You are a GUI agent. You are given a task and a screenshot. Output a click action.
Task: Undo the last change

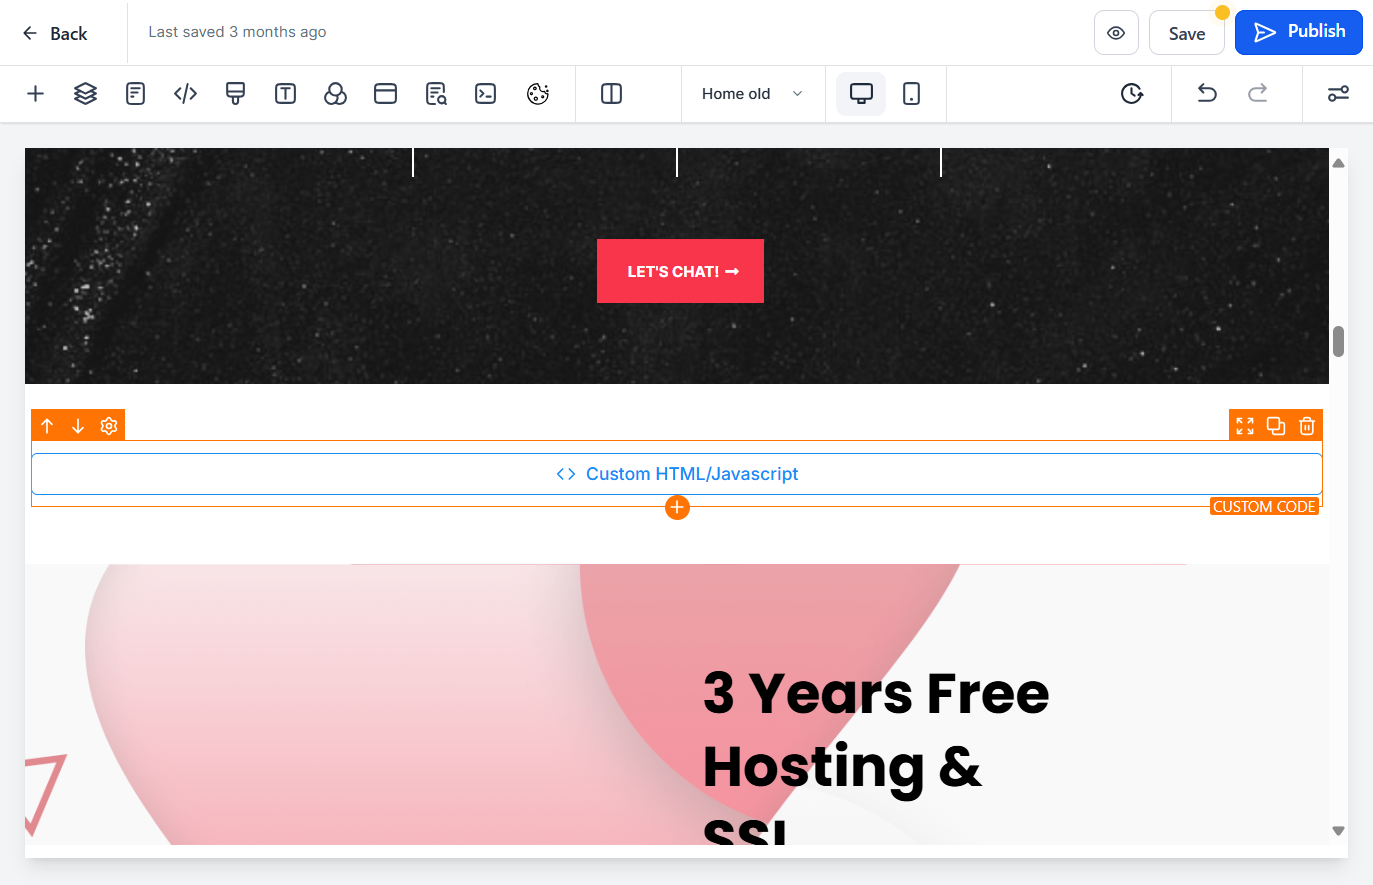[1207, 94]
